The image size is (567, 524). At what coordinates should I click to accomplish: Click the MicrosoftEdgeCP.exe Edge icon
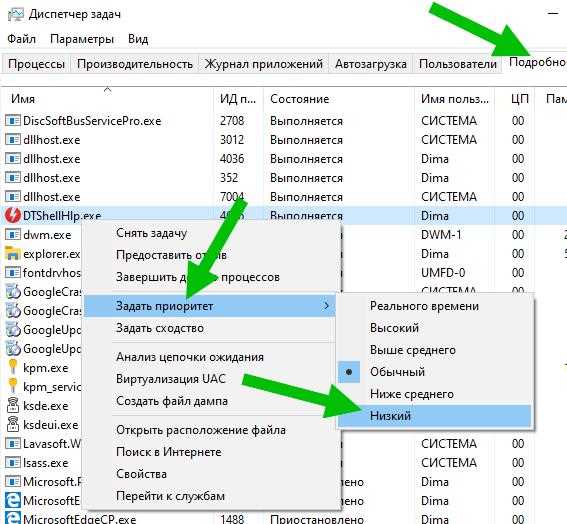(x=13, y=518)
